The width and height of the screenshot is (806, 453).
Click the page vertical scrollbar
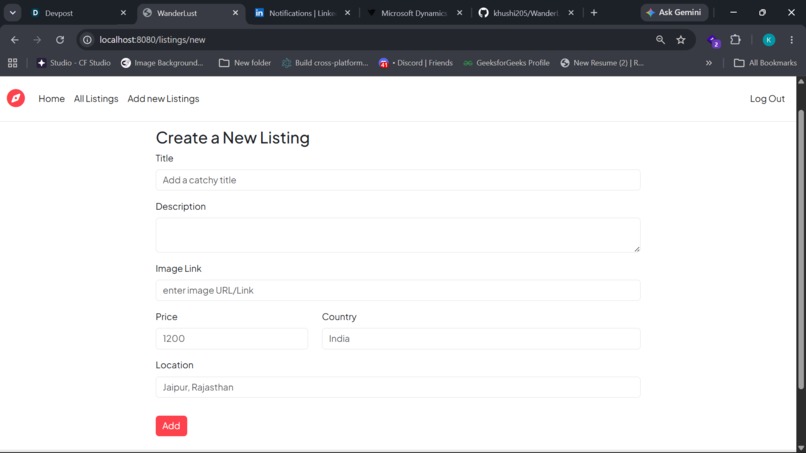point(801,249)
